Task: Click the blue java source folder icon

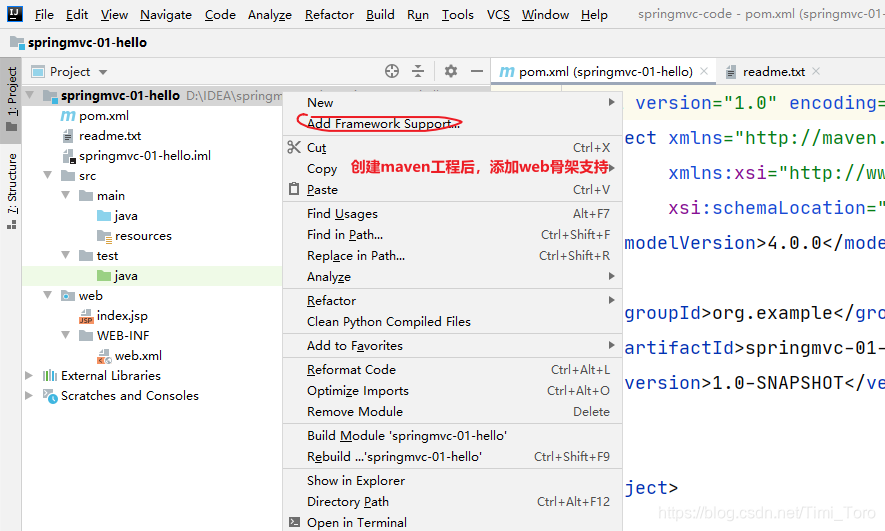Action: tap(104, 216)
